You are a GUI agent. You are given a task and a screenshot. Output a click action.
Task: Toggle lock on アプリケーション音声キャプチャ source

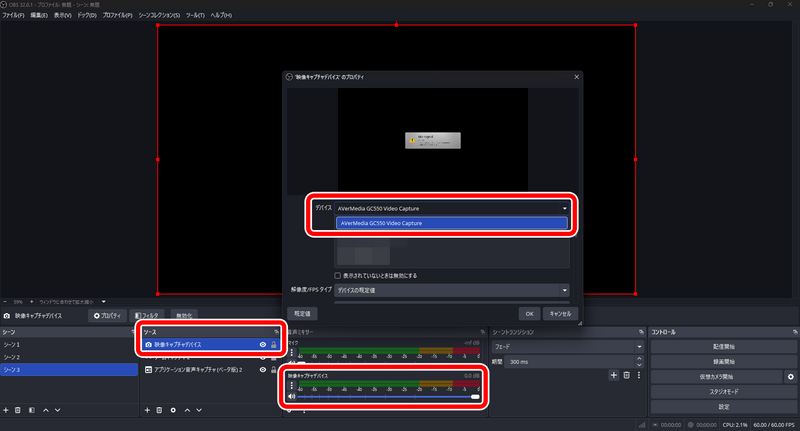click(273, 370)
